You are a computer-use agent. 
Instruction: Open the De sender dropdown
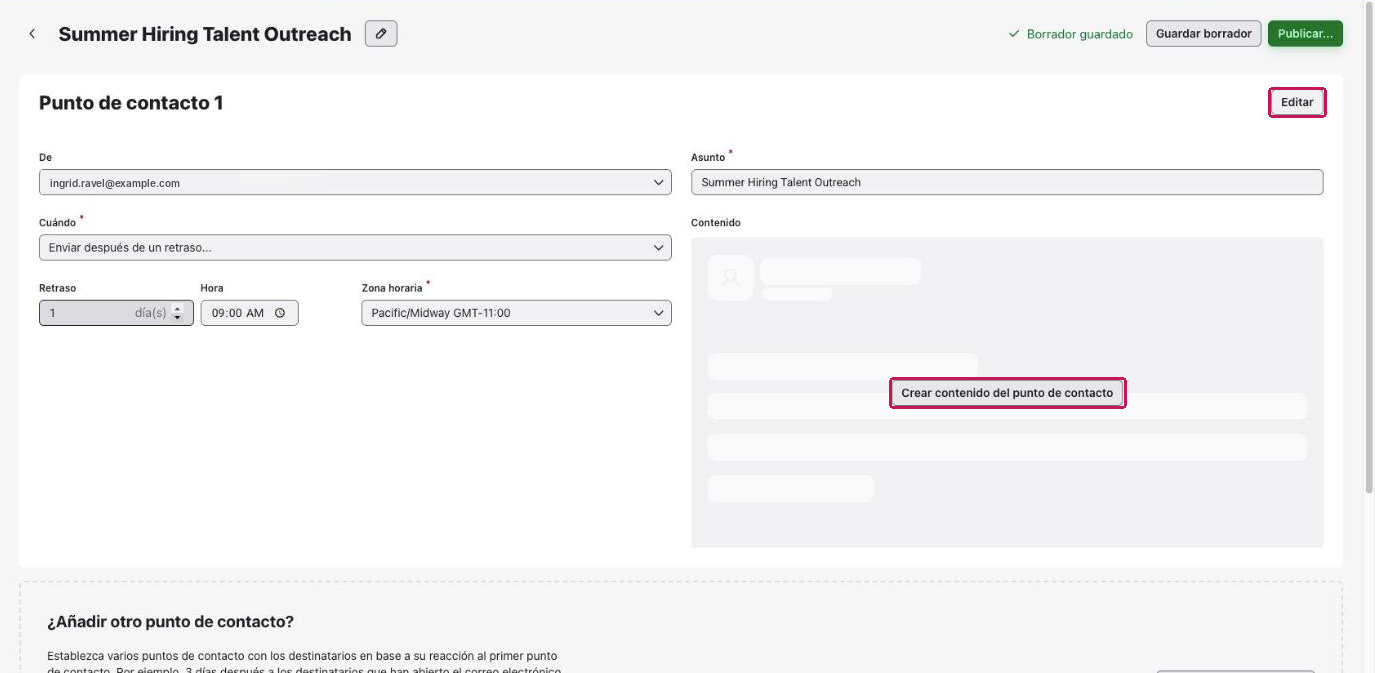(355, 183)
